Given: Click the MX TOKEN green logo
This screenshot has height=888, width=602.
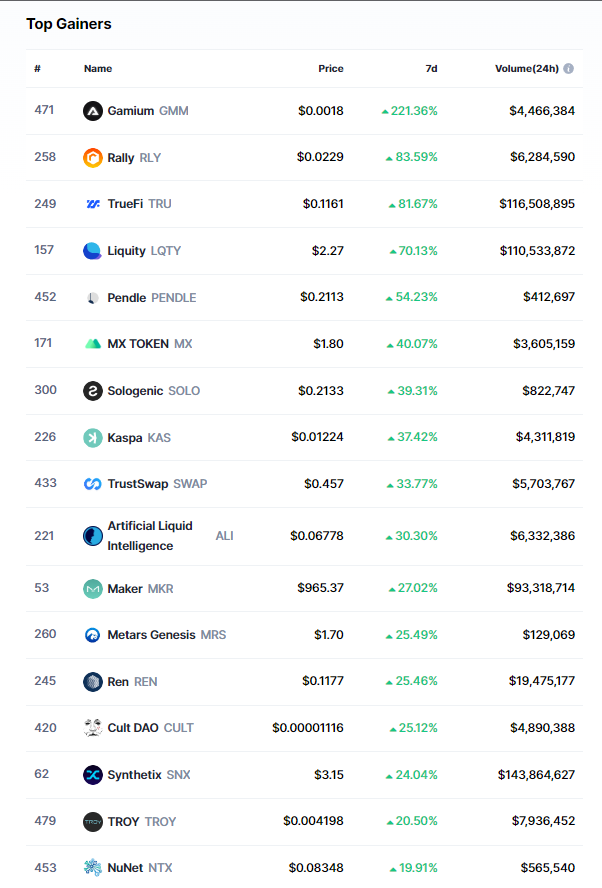Looking at the screenshot, I should [x=93, y=344].
